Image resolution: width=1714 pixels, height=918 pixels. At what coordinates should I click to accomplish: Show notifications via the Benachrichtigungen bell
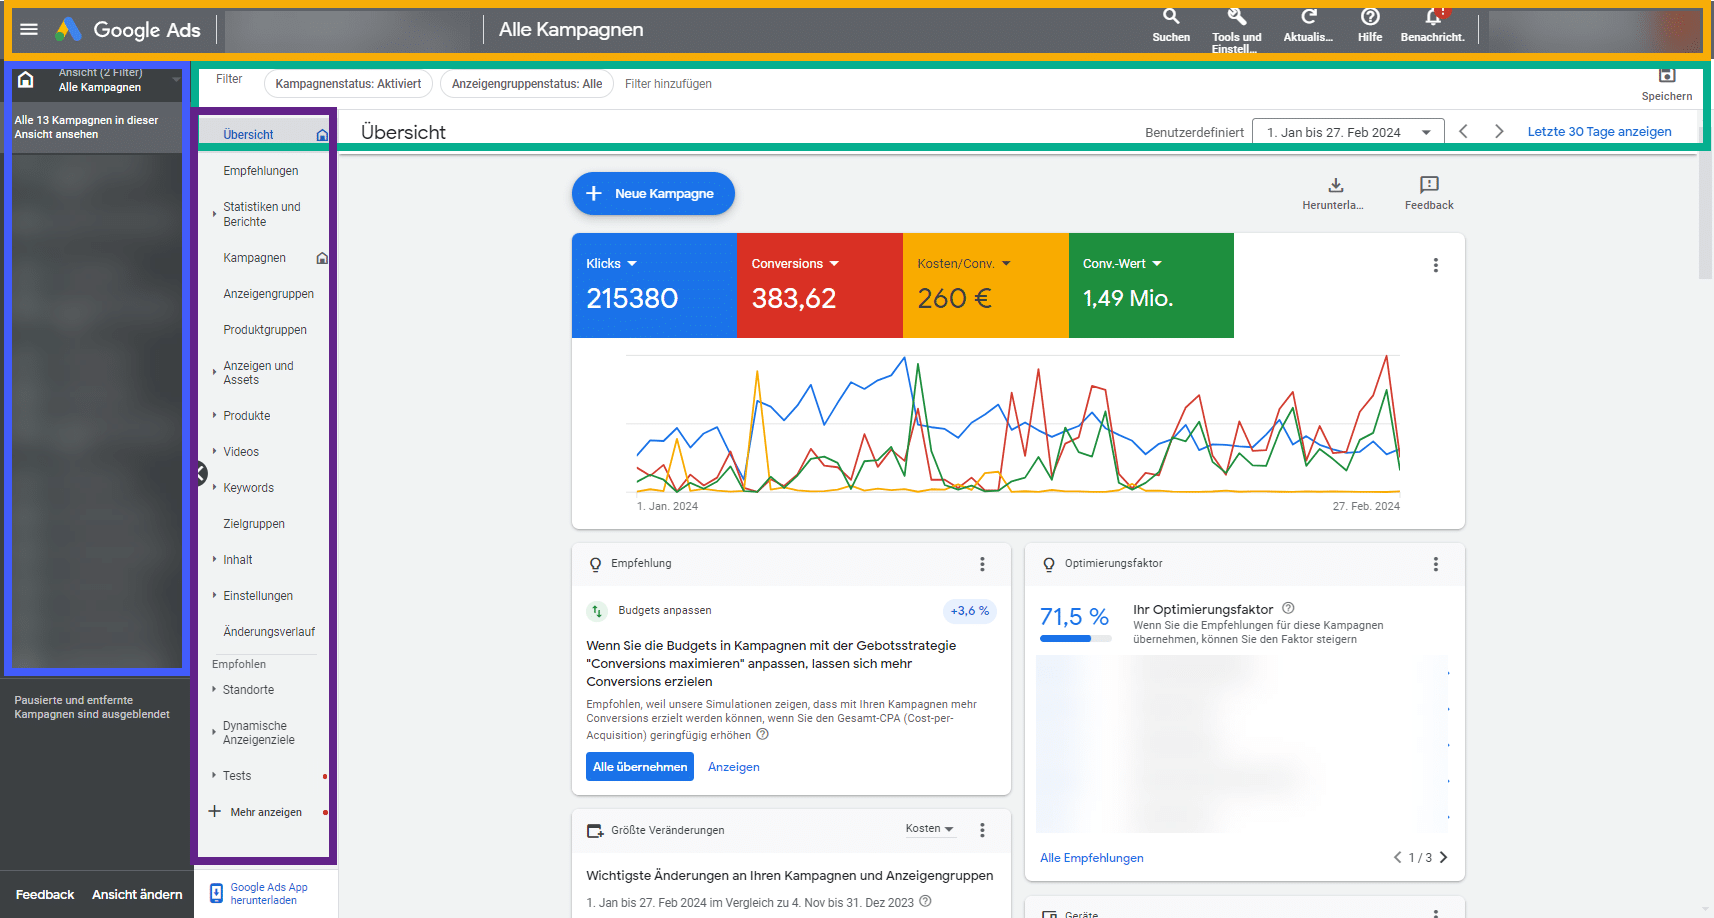(1433, 16)
